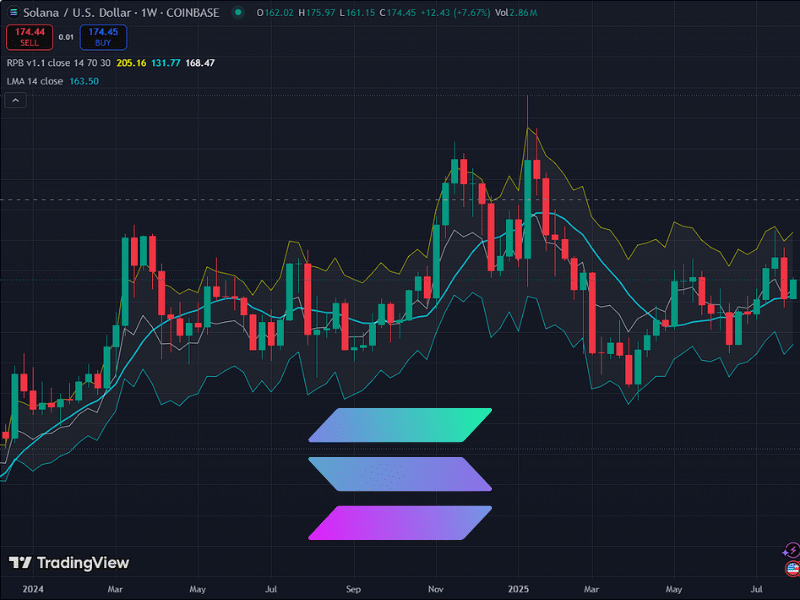This screenshot has width=800, height=600.
Task: Click the blue BUY 174.45 button
Action: point(103,37)
